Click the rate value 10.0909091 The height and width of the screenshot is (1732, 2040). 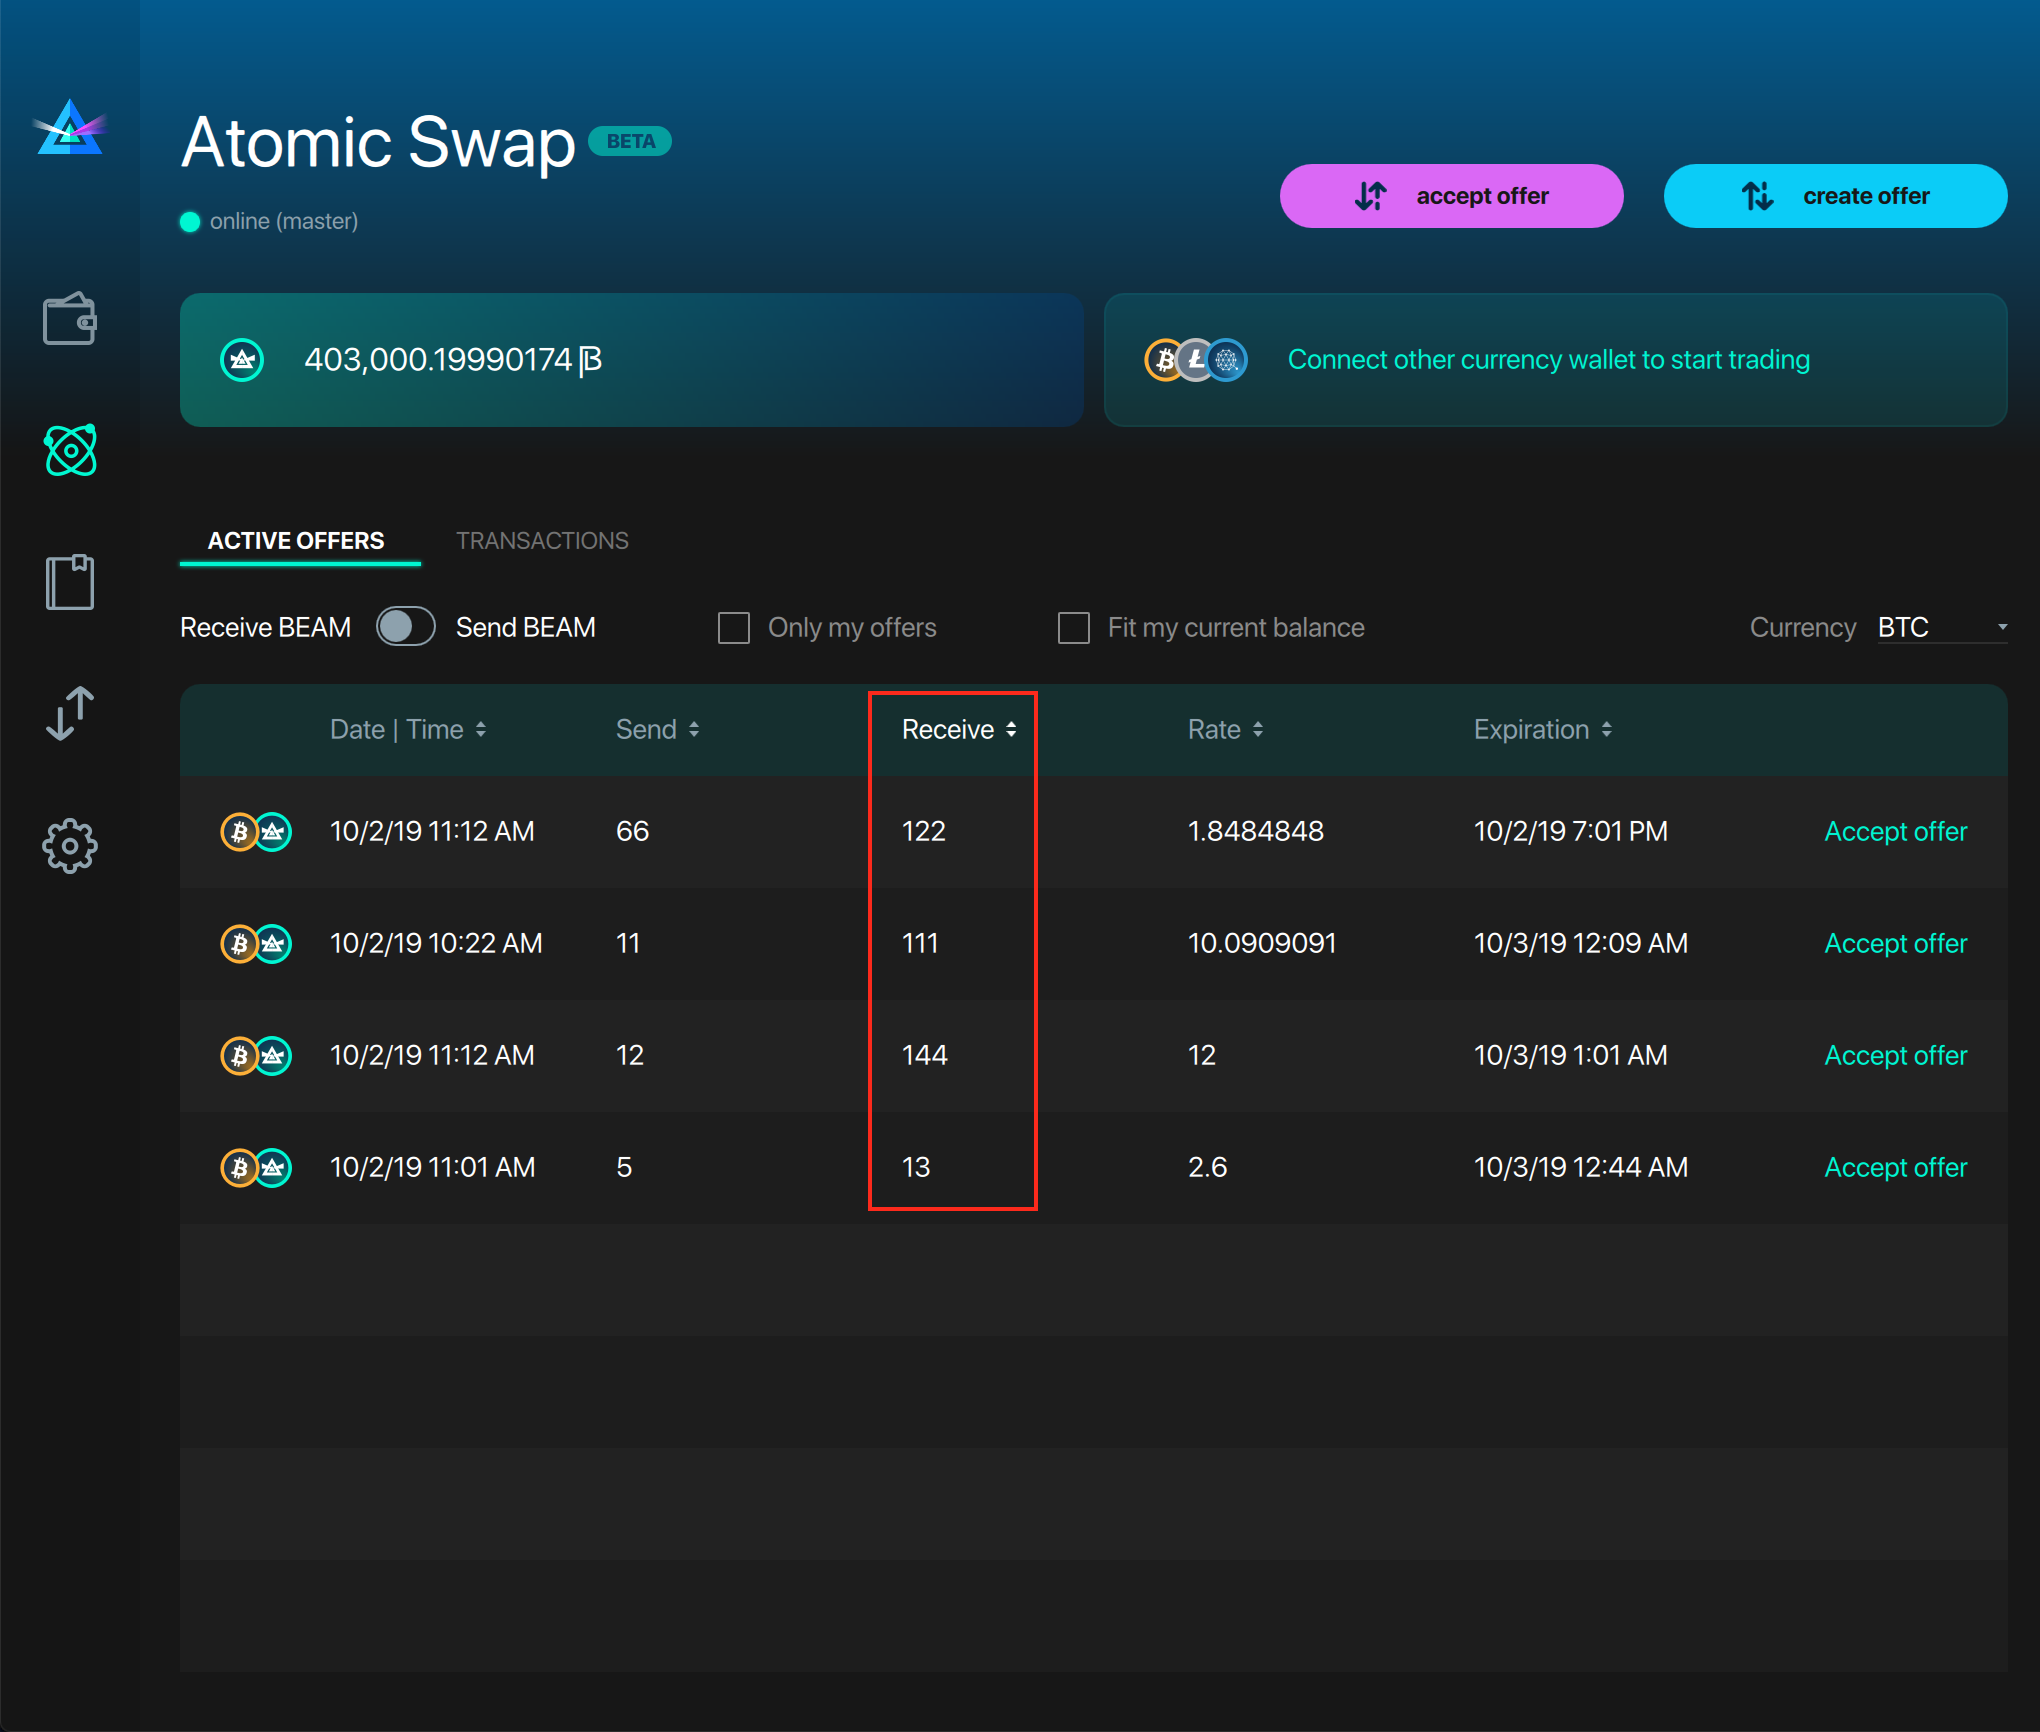click(1262, 944)
